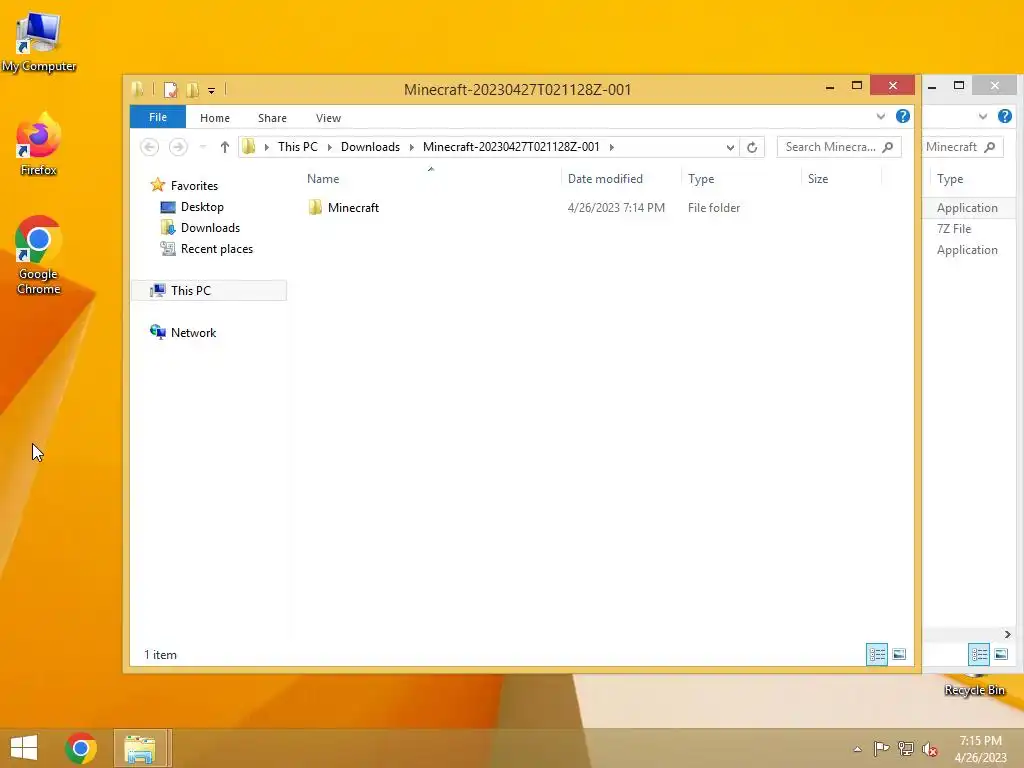Select Network in the navigation pane
This screenshot has width=1024, height=768.
click(x=193, y=332)
